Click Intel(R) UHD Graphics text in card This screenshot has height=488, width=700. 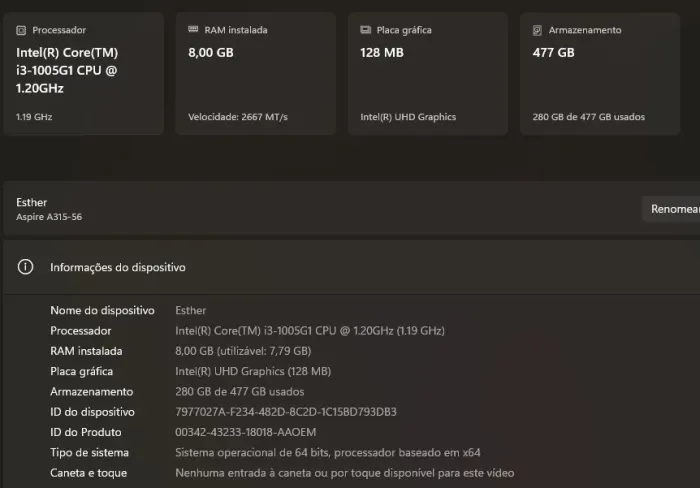[x=408, y=117]
